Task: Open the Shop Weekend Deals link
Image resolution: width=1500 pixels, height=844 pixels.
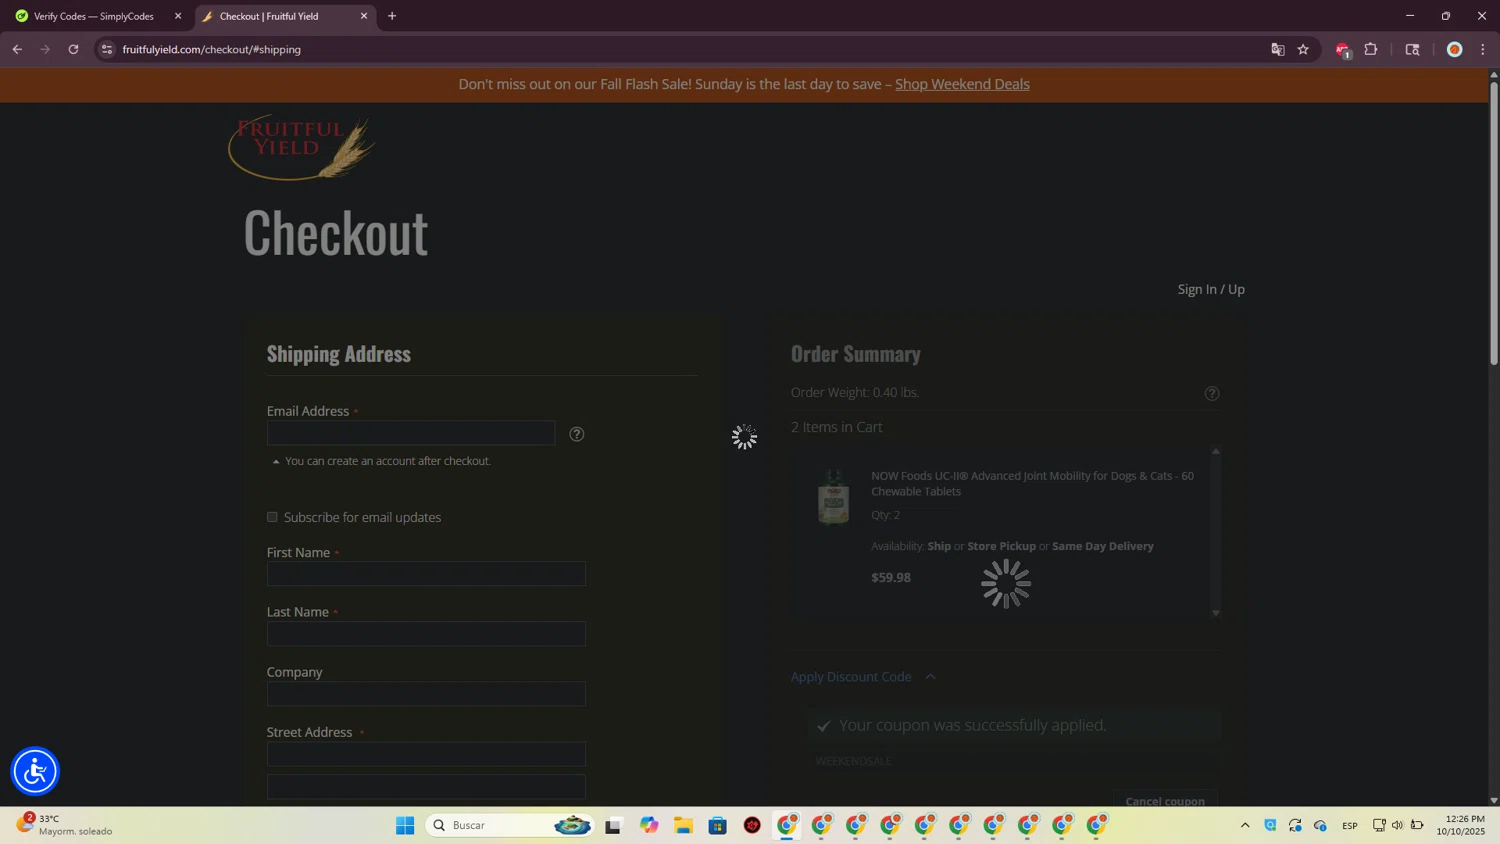Action: (962, 84)
